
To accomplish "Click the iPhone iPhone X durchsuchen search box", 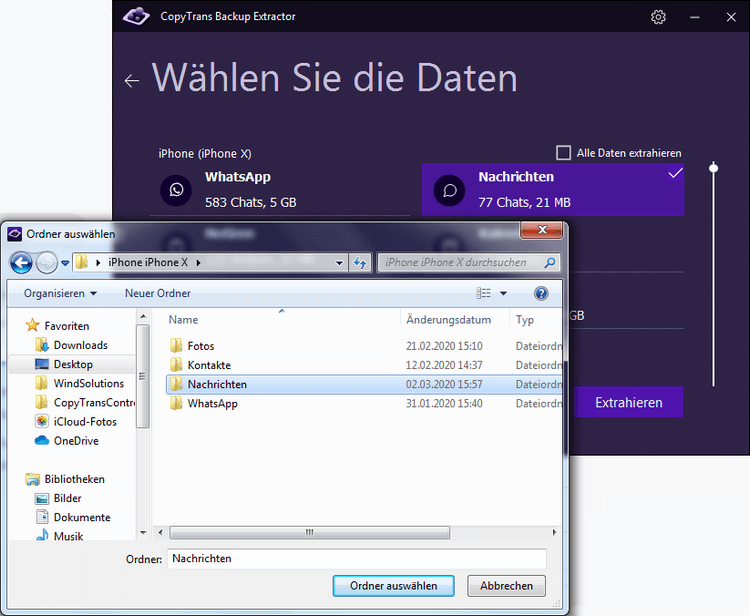I will pos(468,263).
